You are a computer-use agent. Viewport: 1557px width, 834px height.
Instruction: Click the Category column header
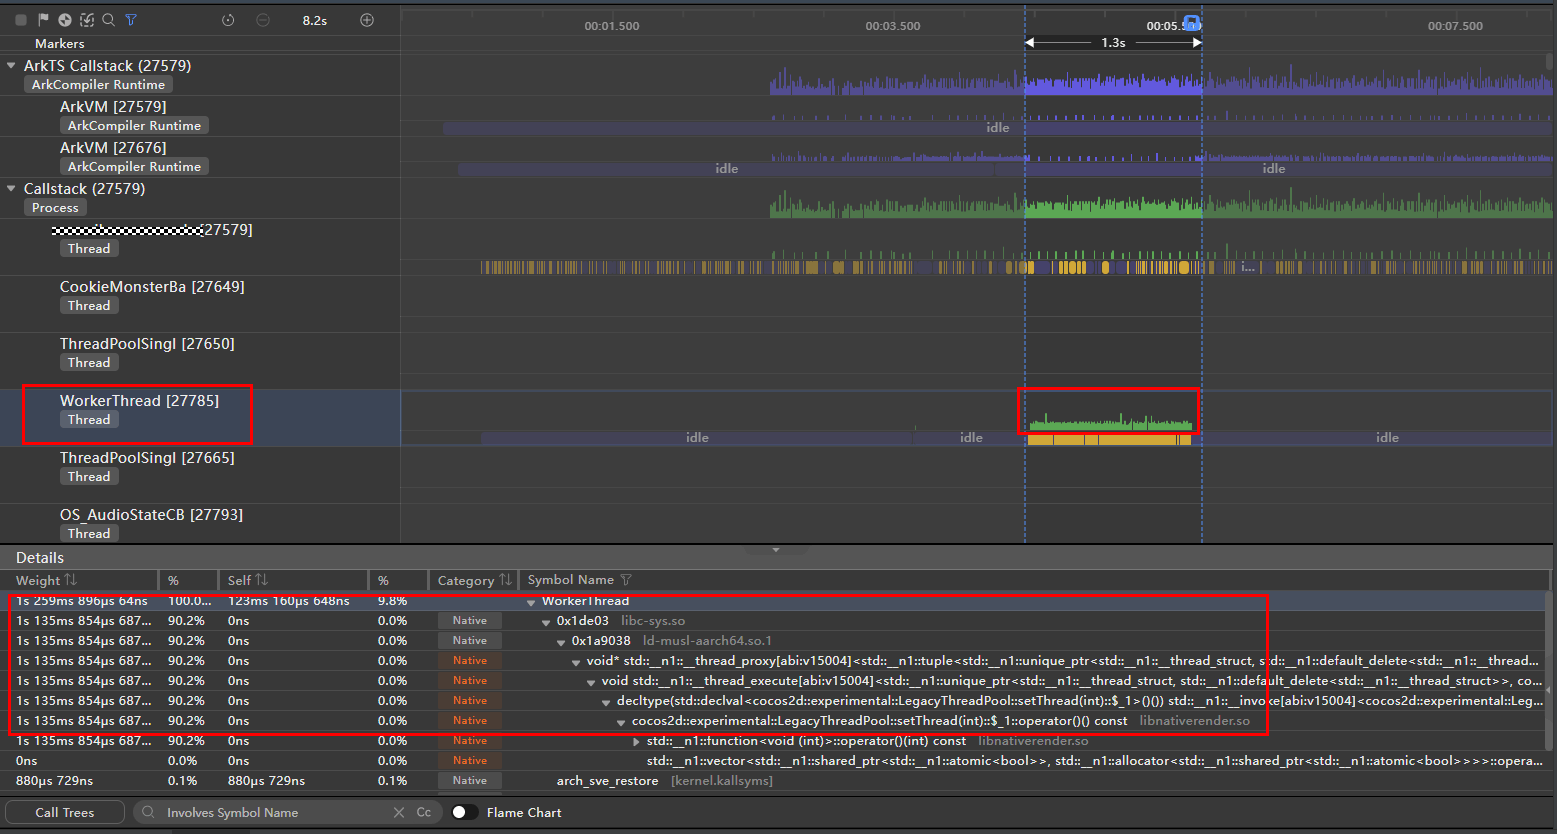pyautogui.click(x=466, y=580)
